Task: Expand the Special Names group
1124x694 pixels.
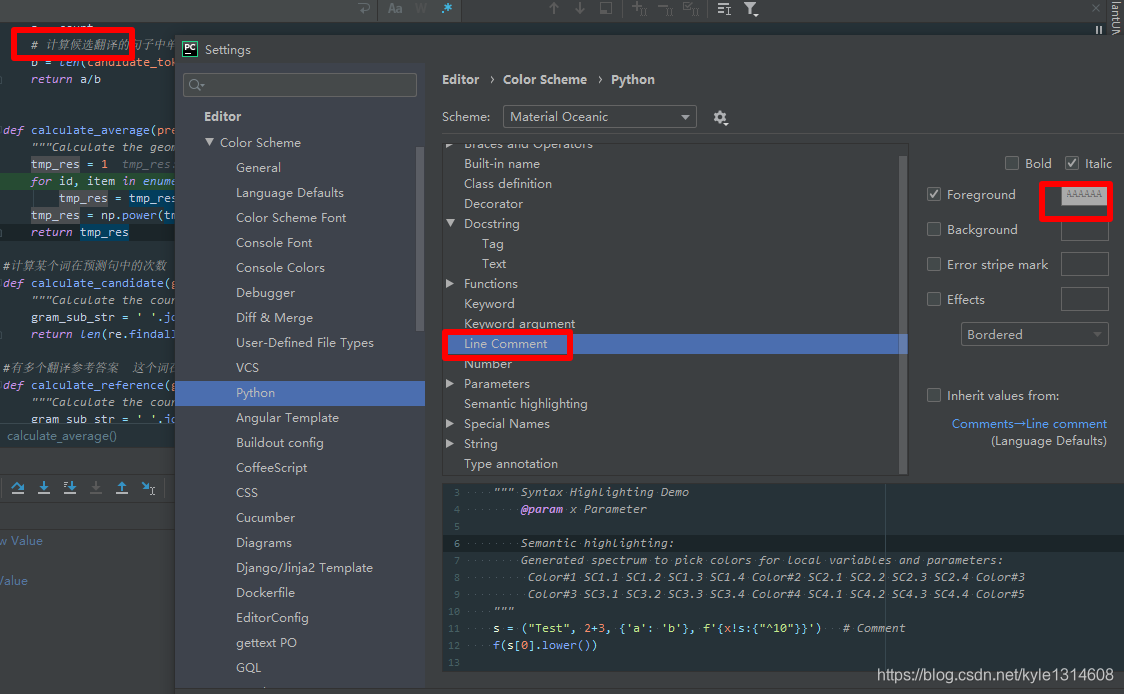Action: coord(450,424)
